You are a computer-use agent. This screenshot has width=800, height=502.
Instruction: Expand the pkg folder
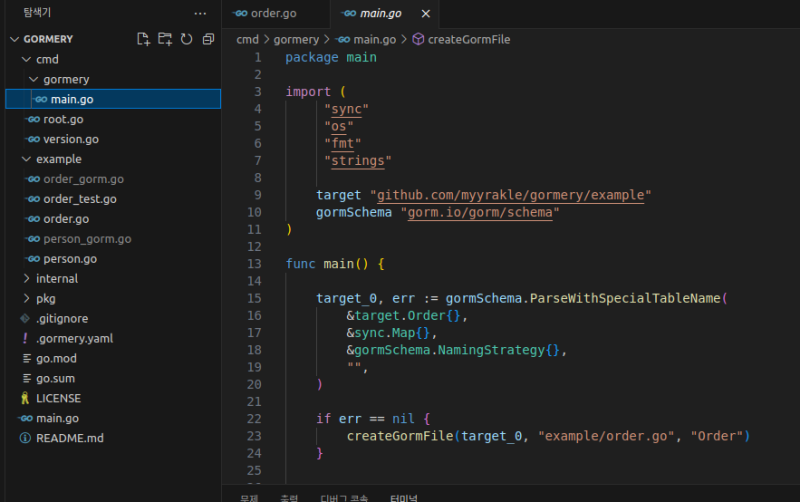45,298
